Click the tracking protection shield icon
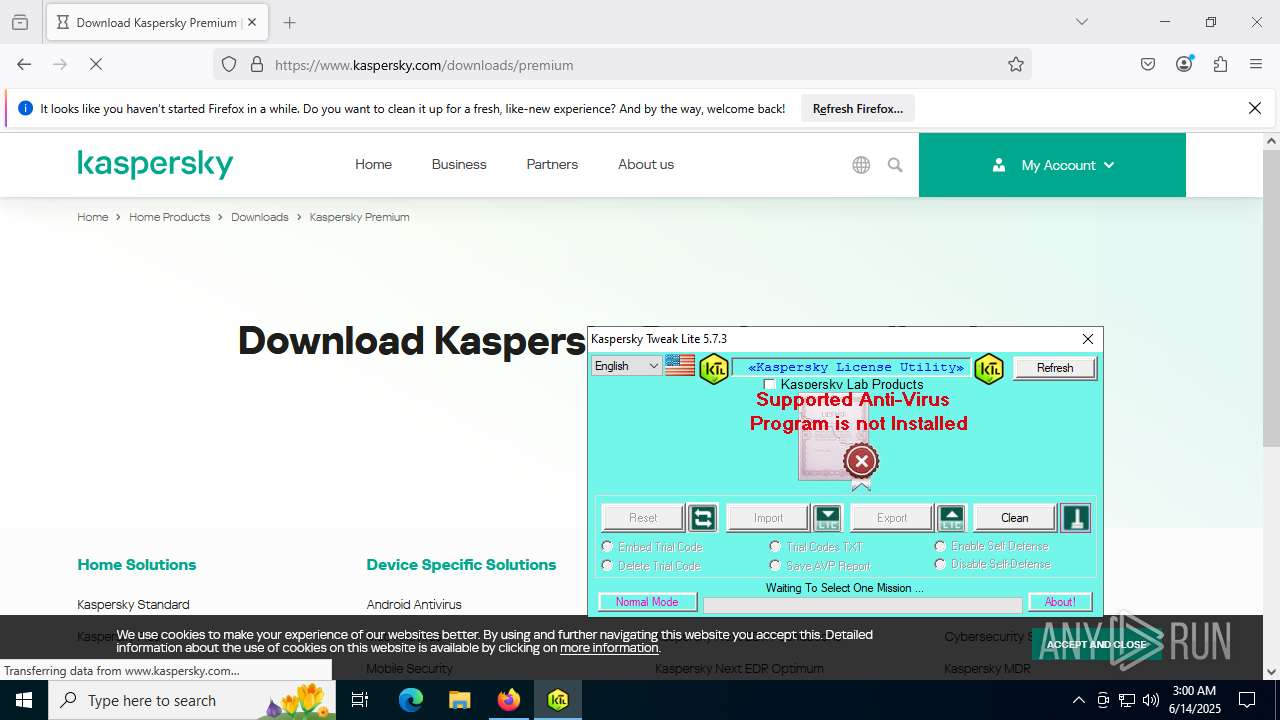 [x=229, y=64]
